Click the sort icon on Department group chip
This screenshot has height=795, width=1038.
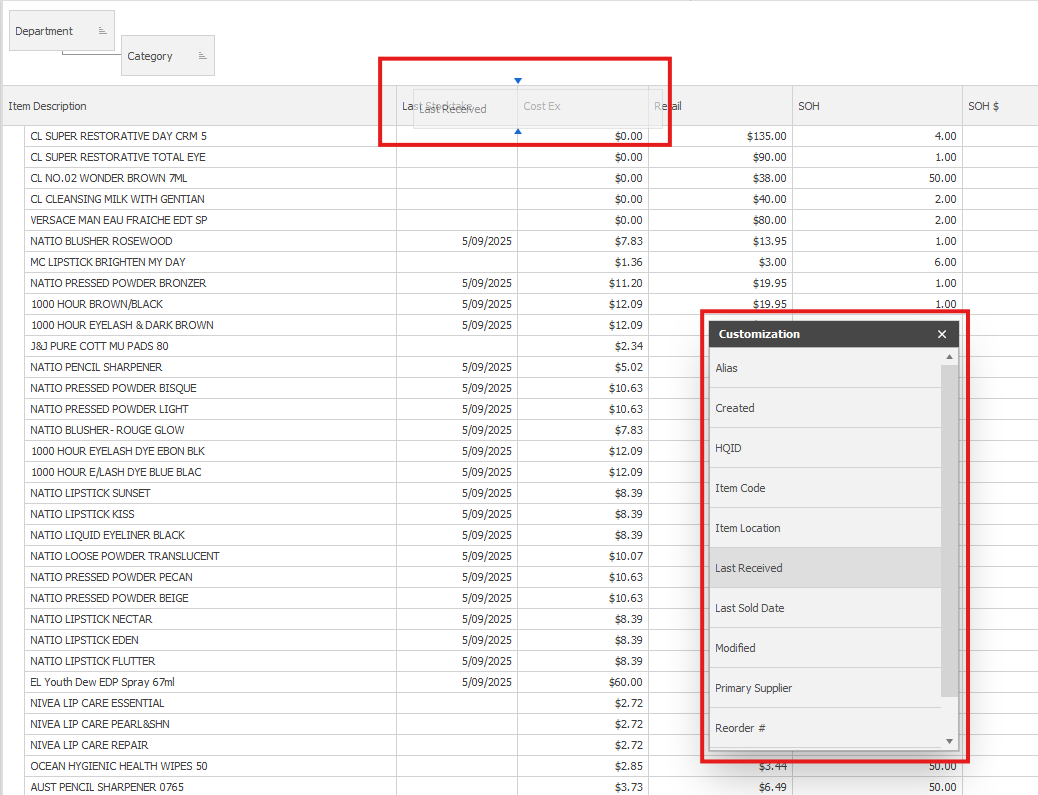(102, 32)
